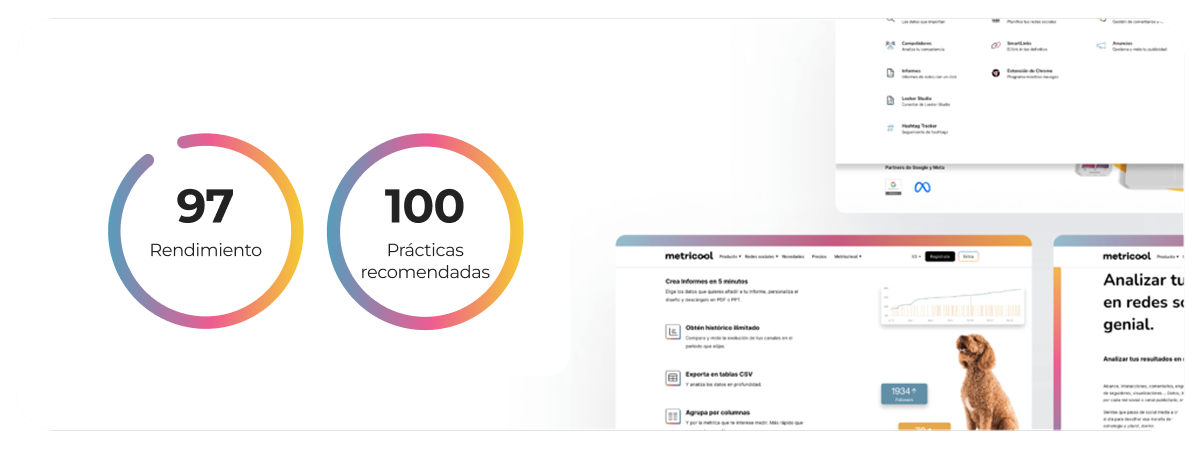Open the Redes sociales dropdown menu

(x=761, y=257)
